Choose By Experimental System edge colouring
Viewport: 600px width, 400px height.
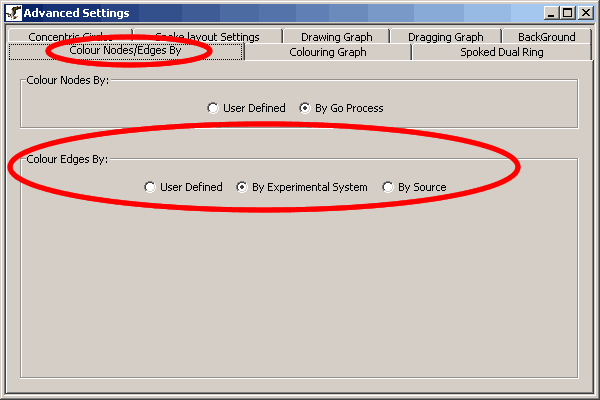point(242,187)
